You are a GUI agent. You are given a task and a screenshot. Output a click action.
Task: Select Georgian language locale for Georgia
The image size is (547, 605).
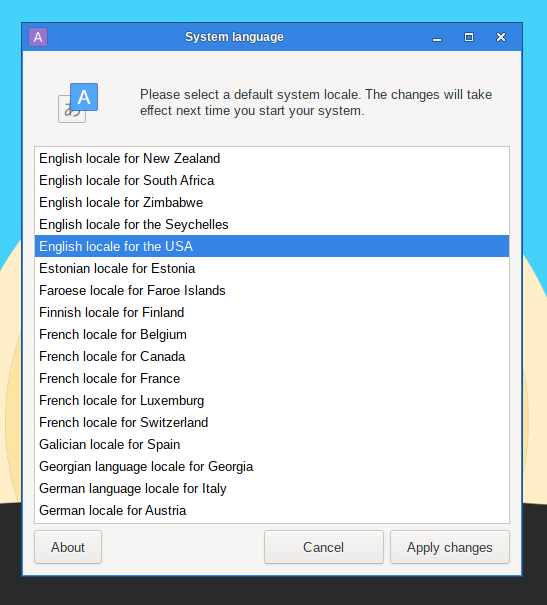(272, 466)
